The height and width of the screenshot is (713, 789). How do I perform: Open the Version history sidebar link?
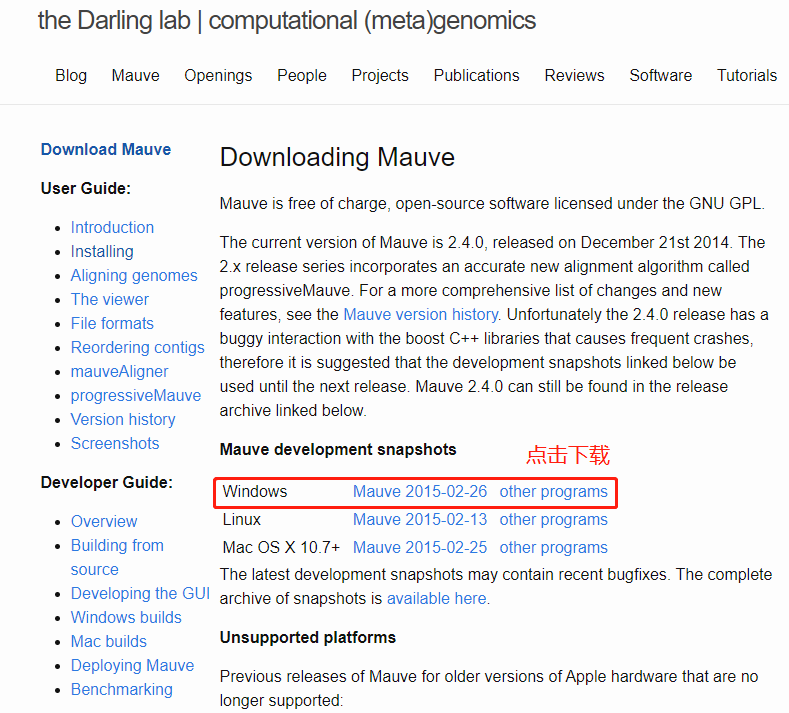click(x=123, y=420)
